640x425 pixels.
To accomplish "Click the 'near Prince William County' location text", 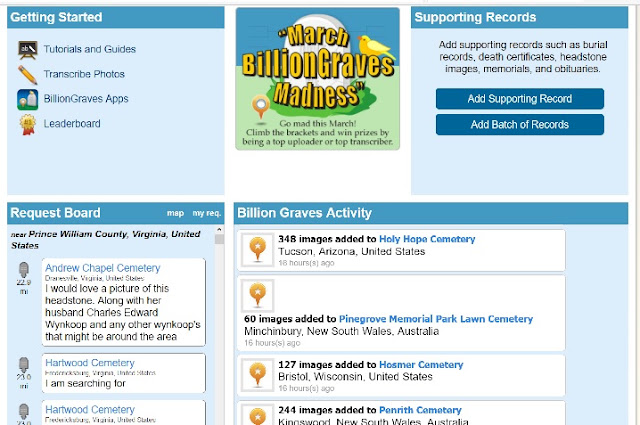I will point(105,240).
